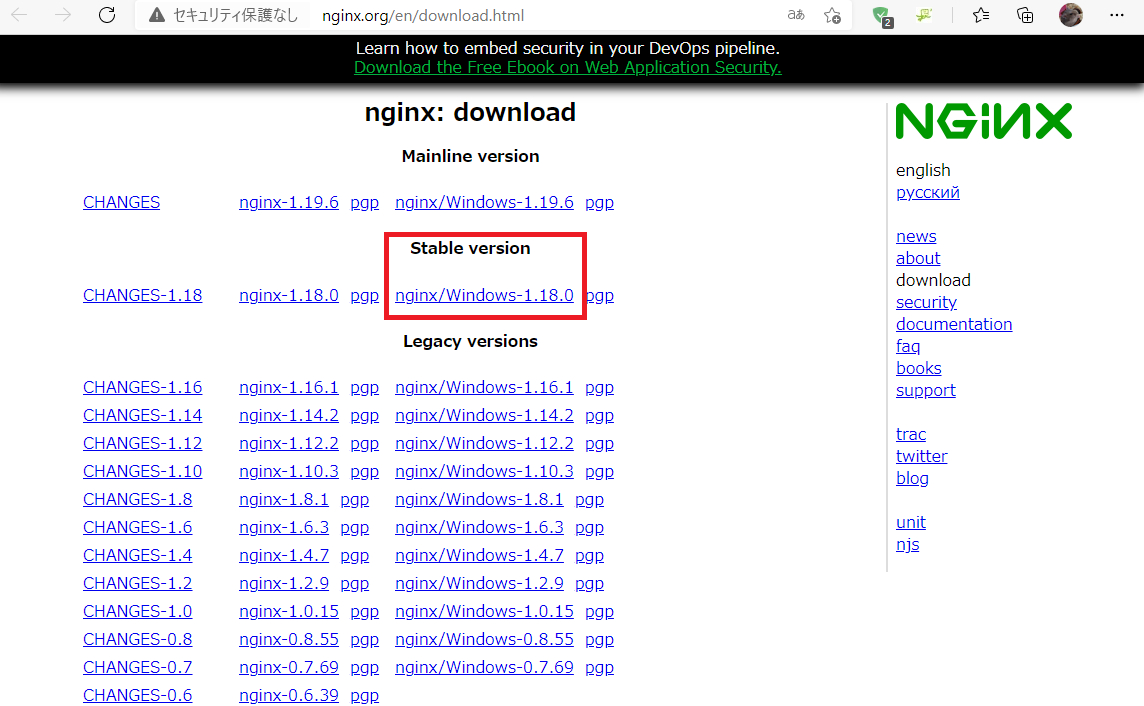The image size is (1144, 706).
Task: Download nginx-0.6.39 source
Action: [289, 695]
